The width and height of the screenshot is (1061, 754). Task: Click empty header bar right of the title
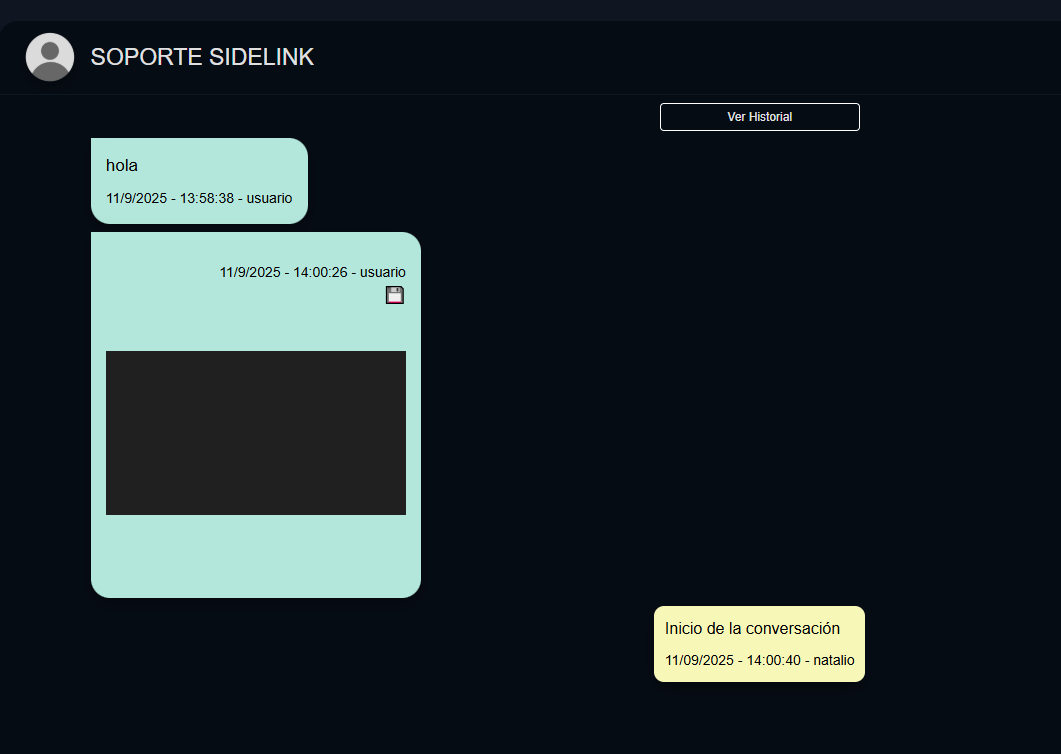pyautogui.click(x=680, y=58)
